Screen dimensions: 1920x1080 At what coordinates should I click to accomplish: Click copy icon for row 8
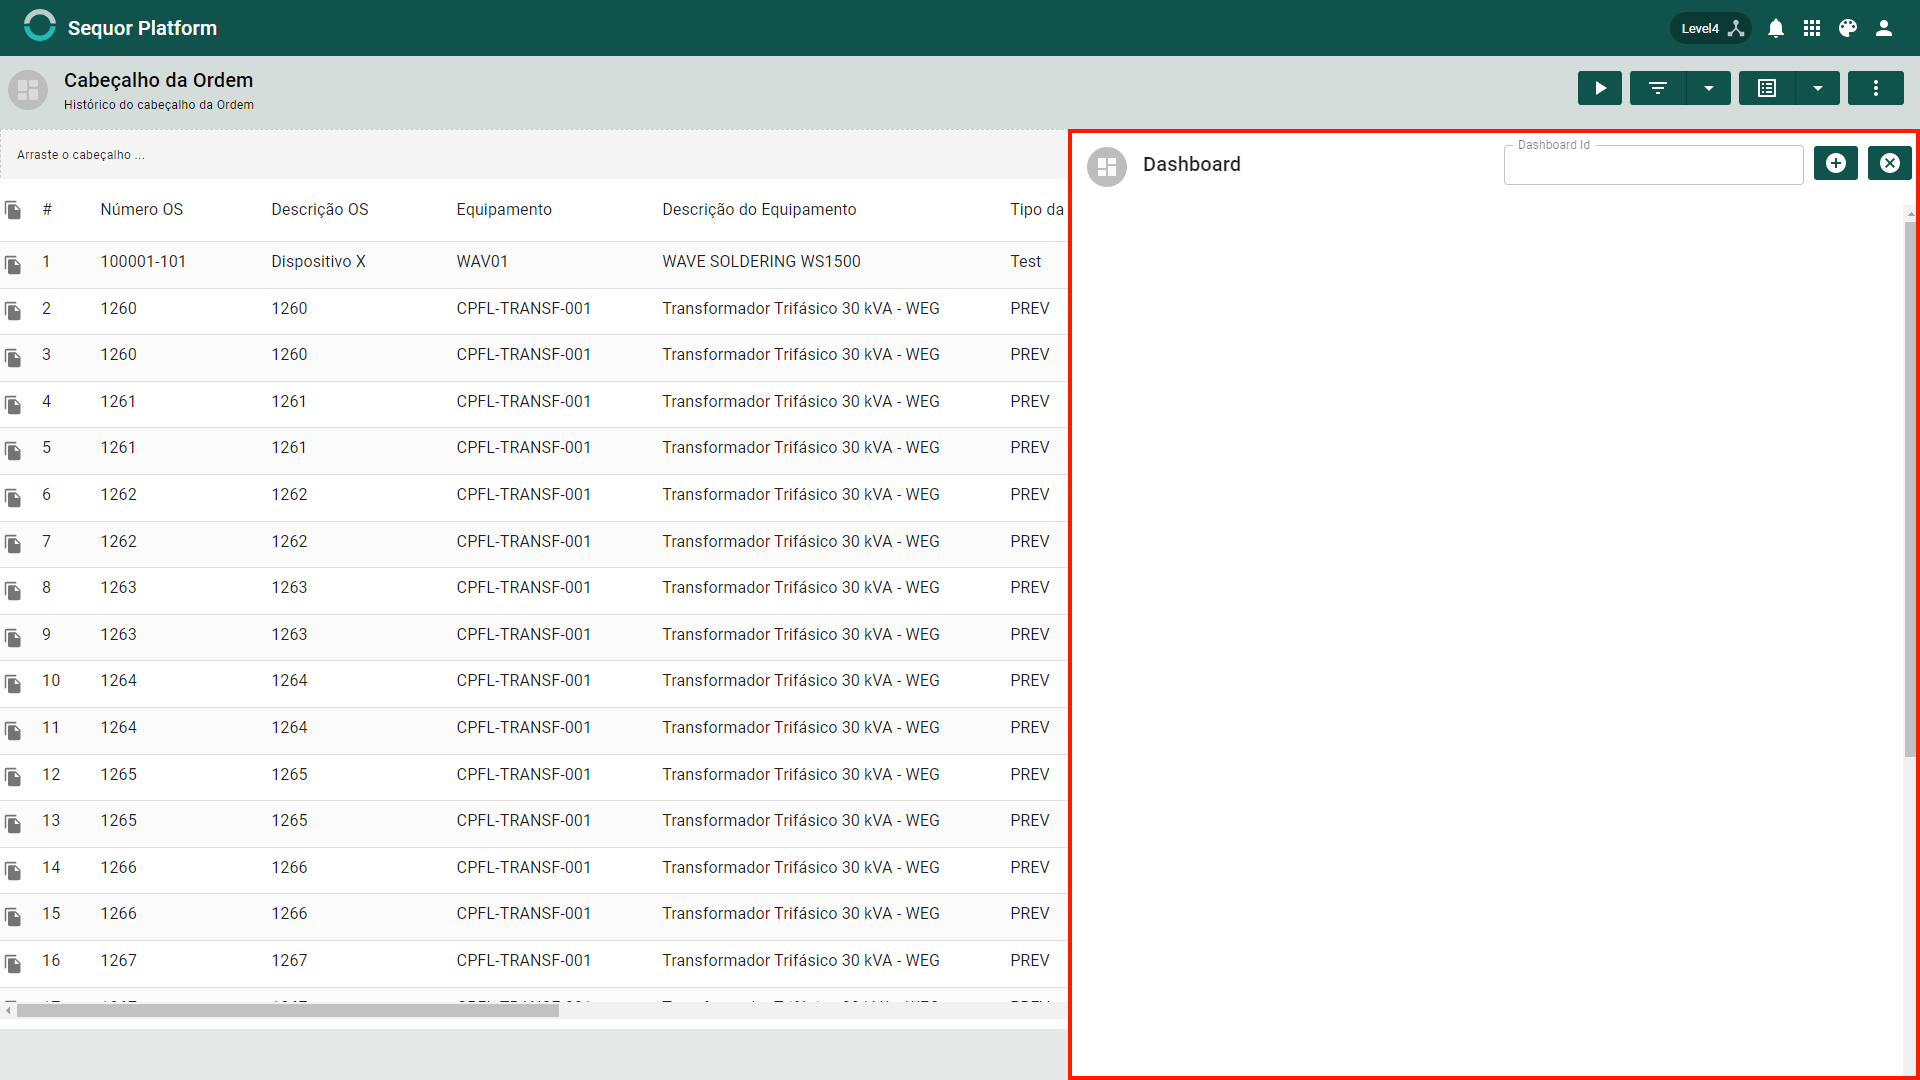click(x=13, y=591)
